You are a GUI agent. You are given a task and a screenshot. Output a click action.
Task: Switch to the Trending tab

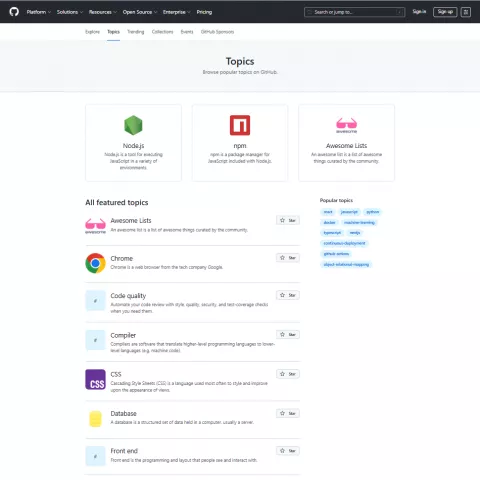point(136,32)
